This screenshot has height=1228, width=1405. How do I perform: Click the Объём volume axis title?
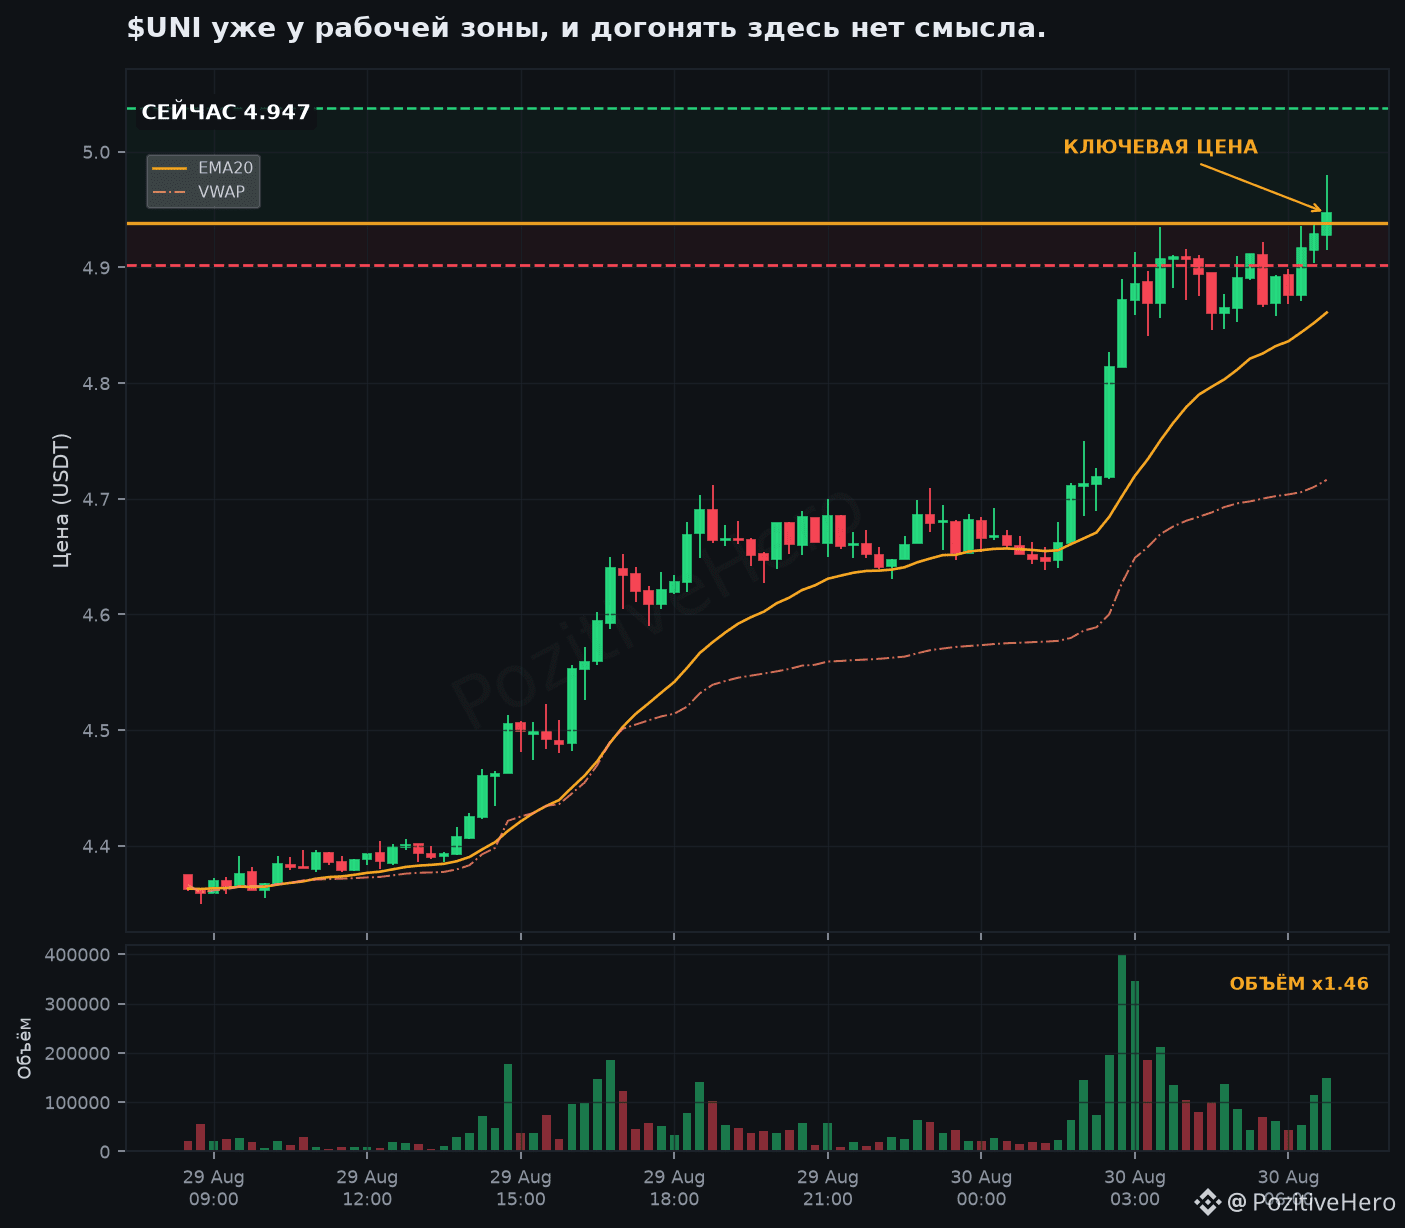25,1048
